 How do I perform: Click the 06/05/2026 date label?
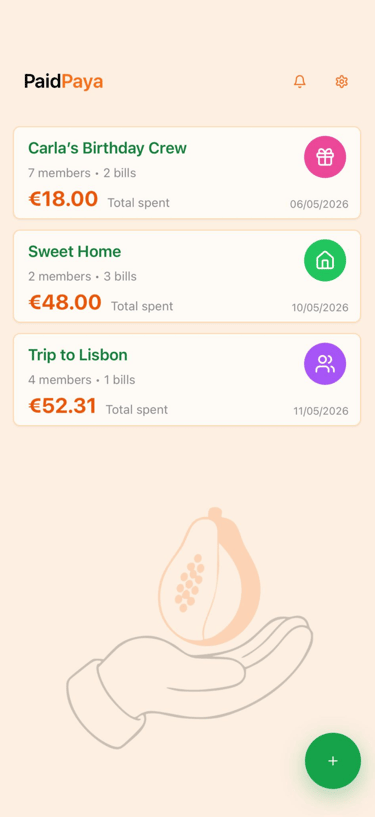click(x=319, y=204)
